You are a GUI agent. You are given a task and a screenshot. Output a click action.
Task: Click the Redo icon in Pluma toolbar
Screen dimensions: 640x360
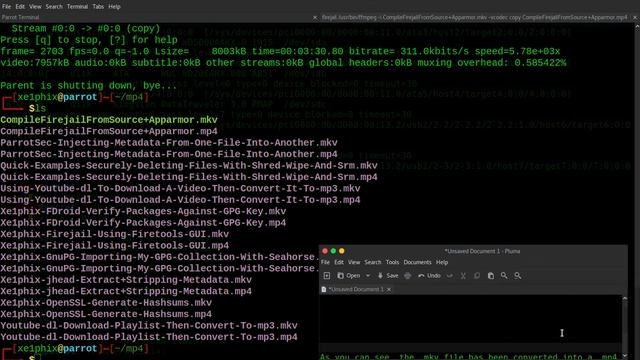pos(449,276)
